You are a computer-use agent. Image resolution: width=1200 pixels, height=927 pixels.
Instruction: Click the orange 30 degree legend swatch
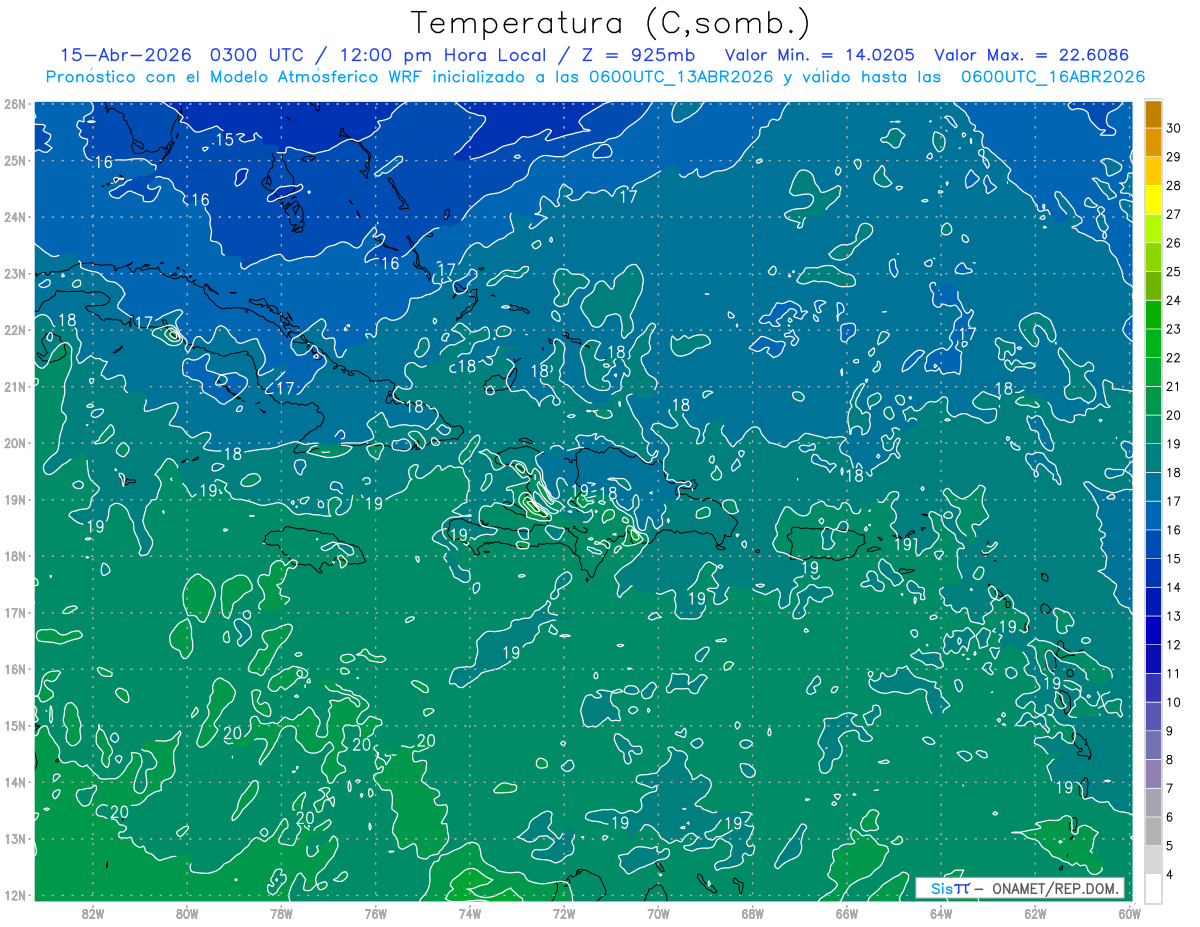[x=1153, y=115]
